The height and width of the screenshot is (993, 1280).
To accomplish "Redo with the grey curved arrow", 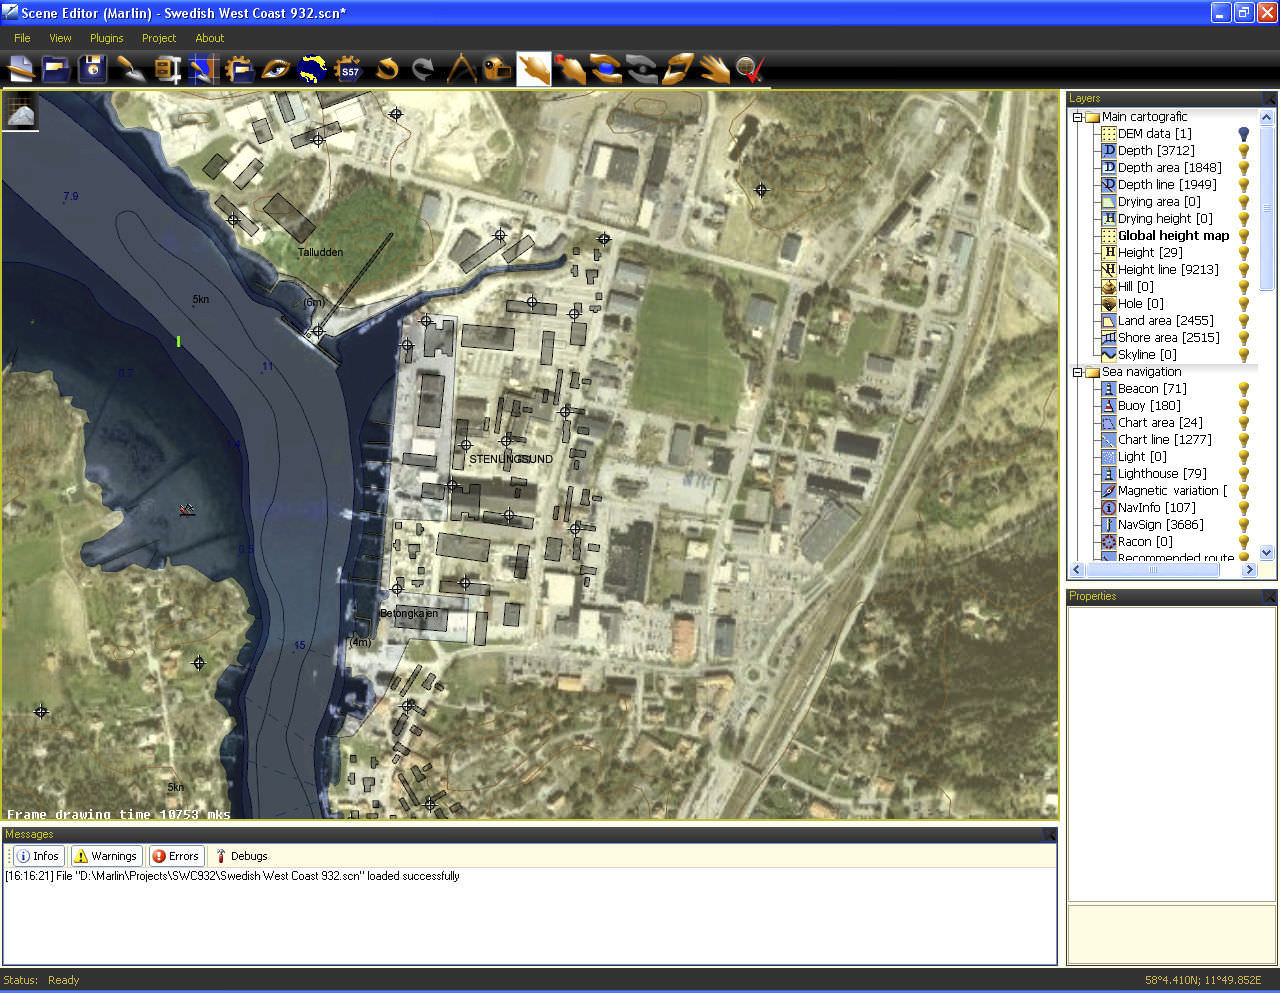I will (423, 69).
